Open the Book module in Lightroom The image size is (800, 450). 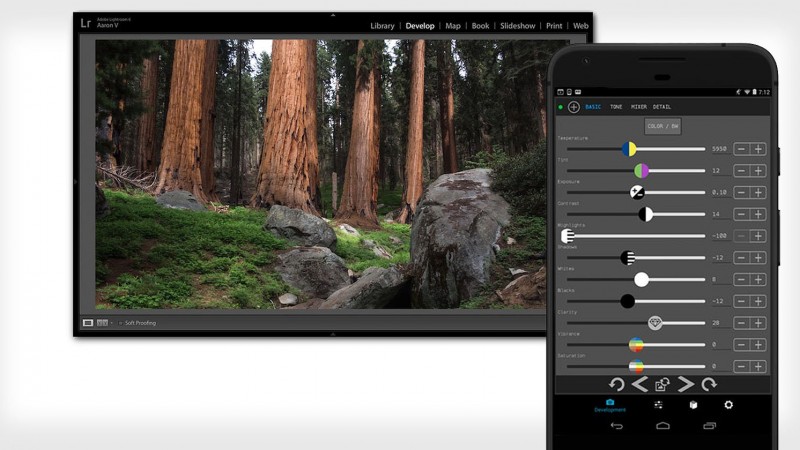[480, 26]
